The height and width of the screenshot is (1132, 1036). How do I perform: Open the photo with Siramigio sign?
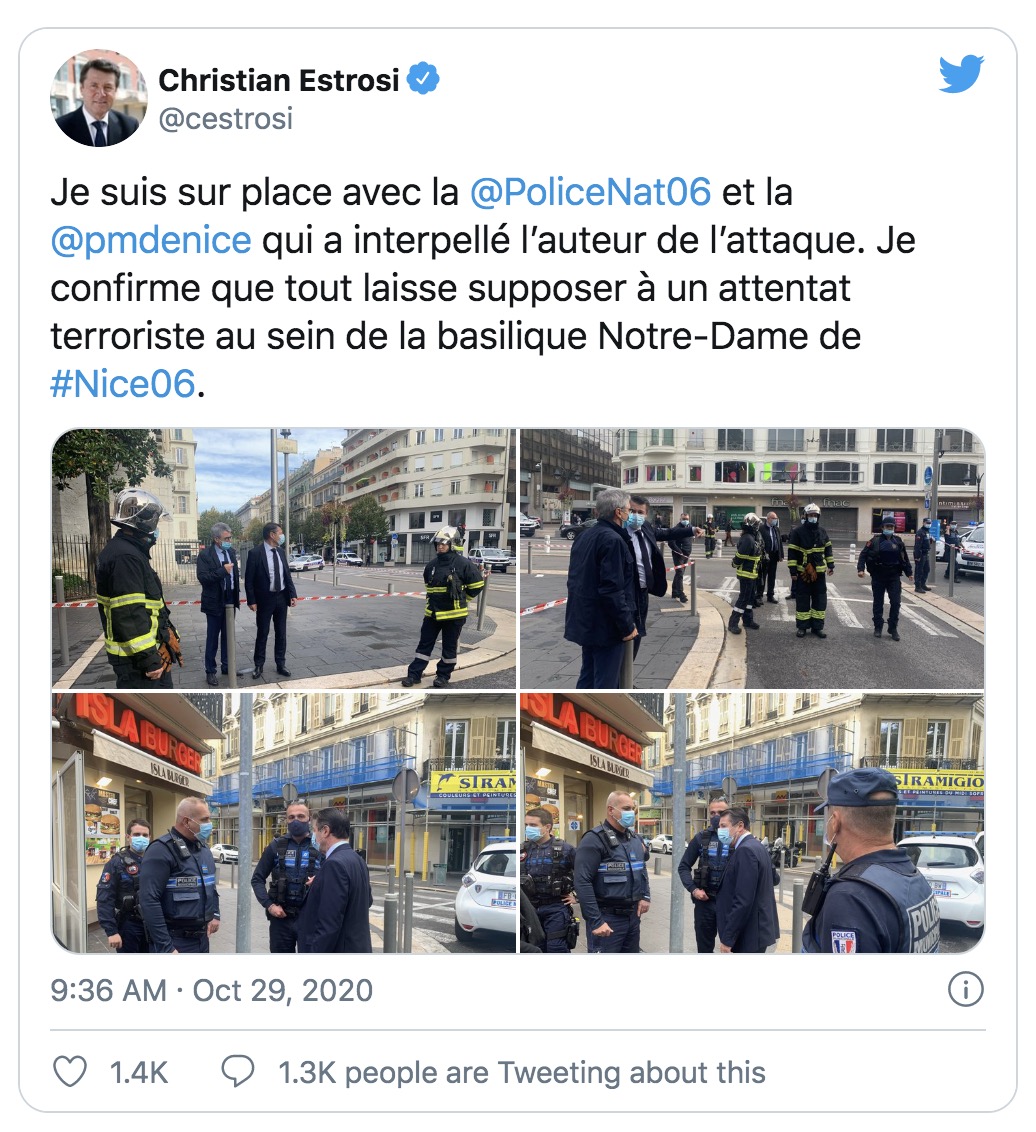(x=752, y=823)
